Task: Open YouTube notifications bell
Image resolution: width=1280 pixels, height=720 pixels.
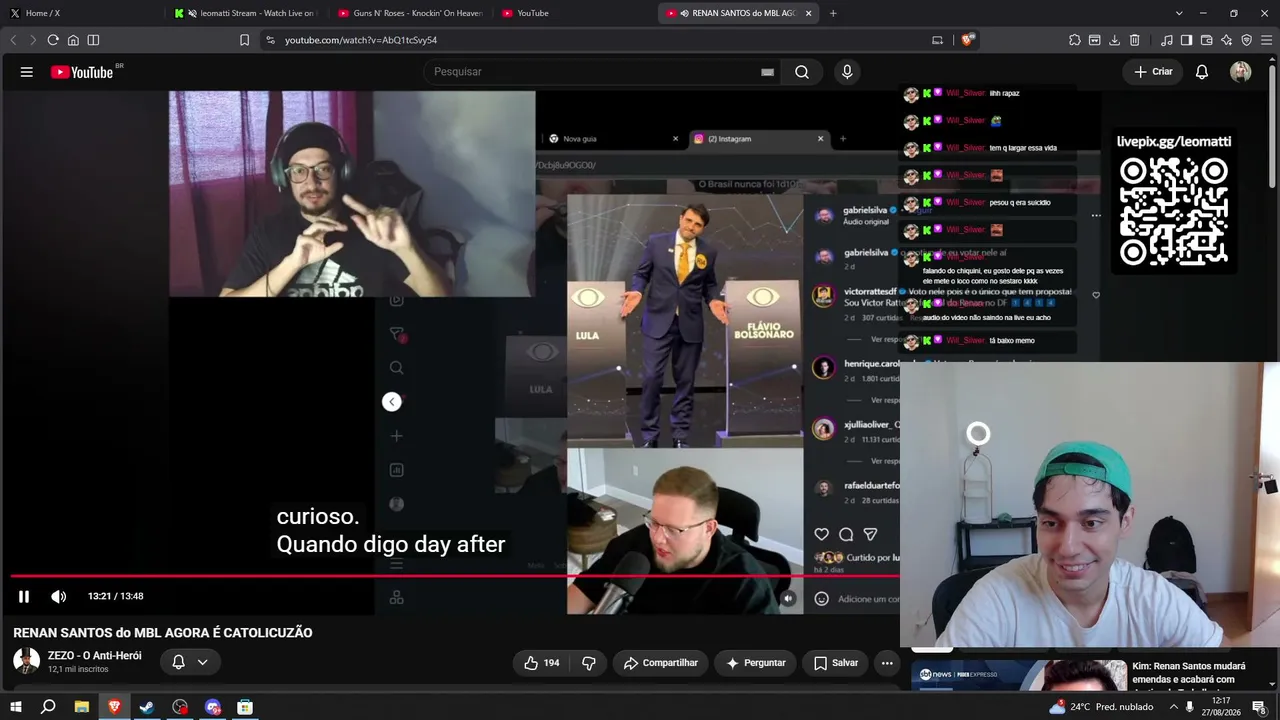Action: pos(1202,72)
